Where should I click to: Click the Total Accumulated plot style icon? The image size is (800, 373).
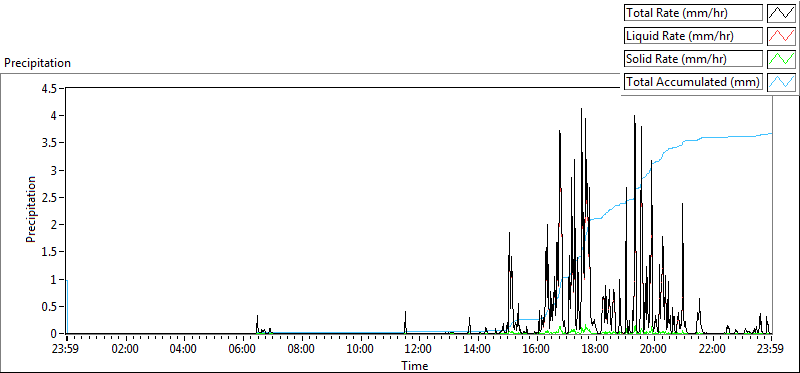(x=782, y=82)
